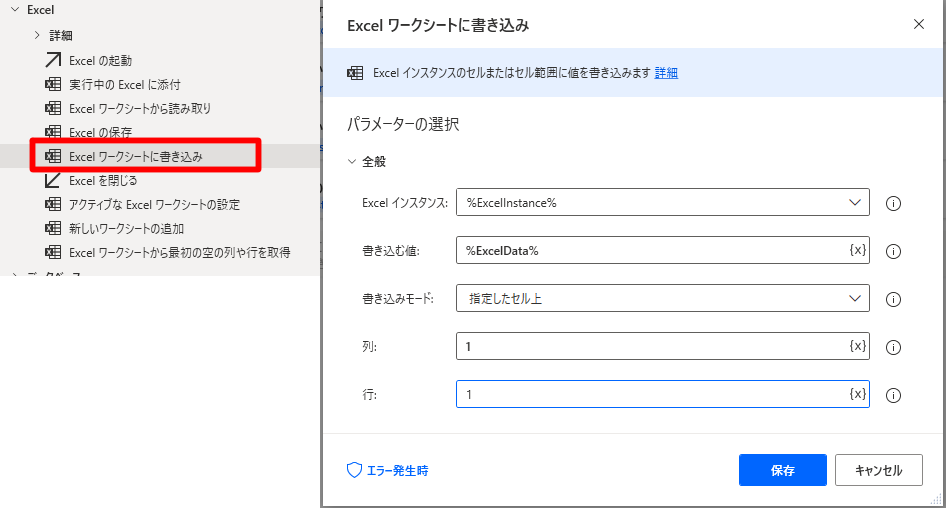Click info icon beside Excel インスタンス
This screenshot has height=508, width=950.
[x=893, y=204]
